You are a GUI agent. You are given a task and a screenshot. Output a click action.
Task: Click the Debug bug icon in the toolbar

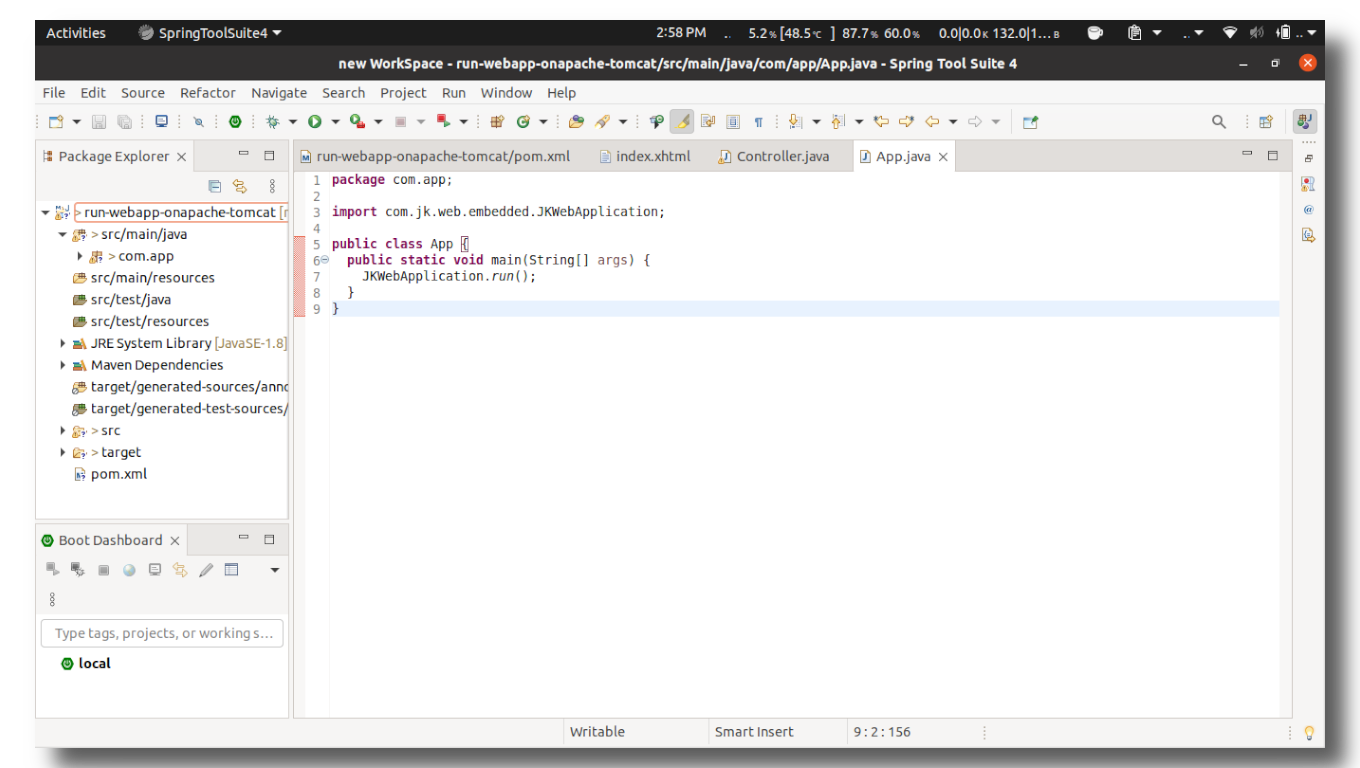coord(272,122)
